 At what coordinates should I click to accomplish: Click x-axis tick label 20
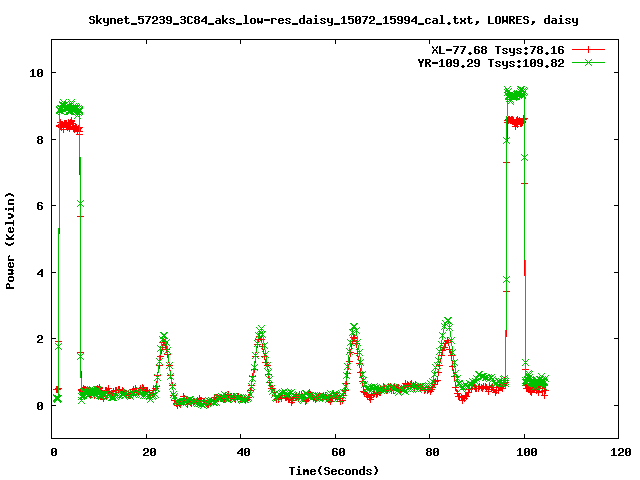(149, 452)
